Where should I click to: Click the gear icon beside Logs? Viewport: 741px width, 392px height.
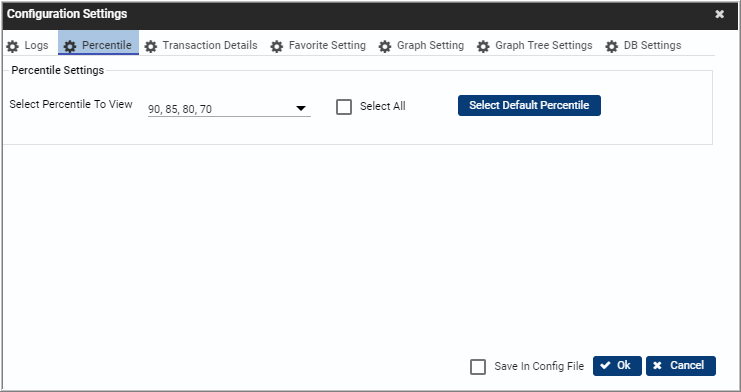tap(13, 46)
